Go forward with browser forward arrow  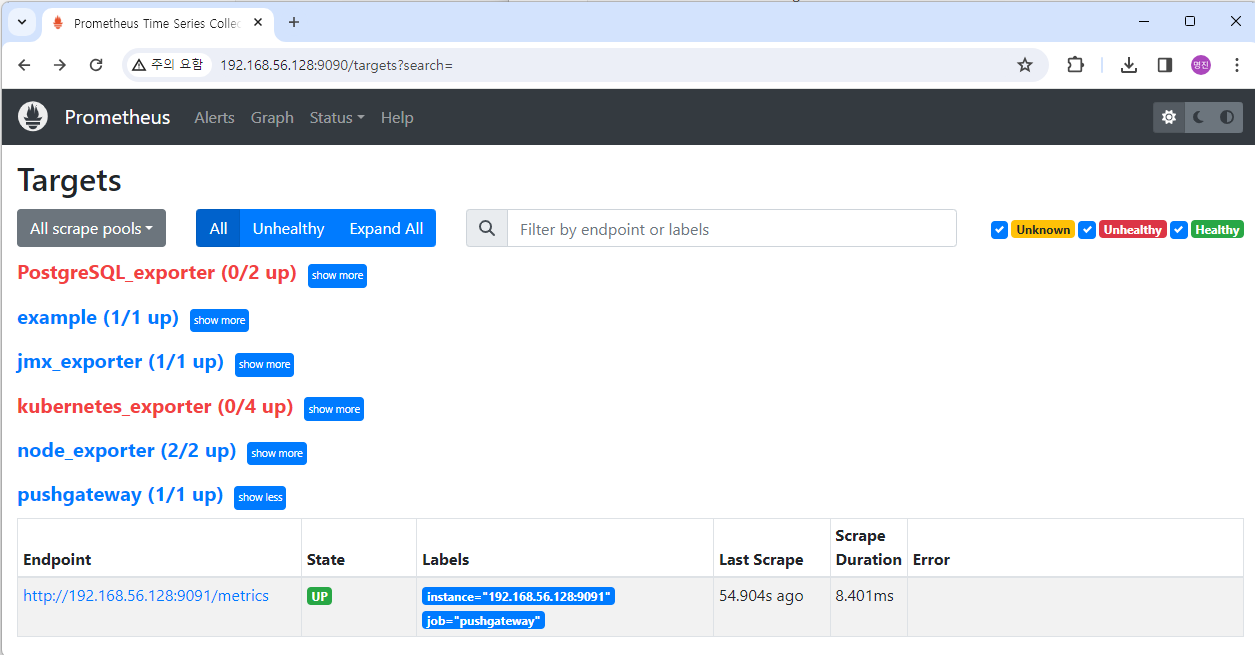(x=60, y=65)
